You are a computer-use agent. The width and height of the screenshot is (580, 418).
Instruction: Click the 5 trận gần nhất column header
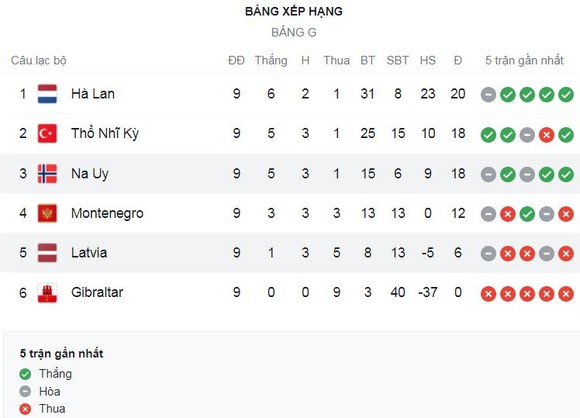tap(524, 60)
